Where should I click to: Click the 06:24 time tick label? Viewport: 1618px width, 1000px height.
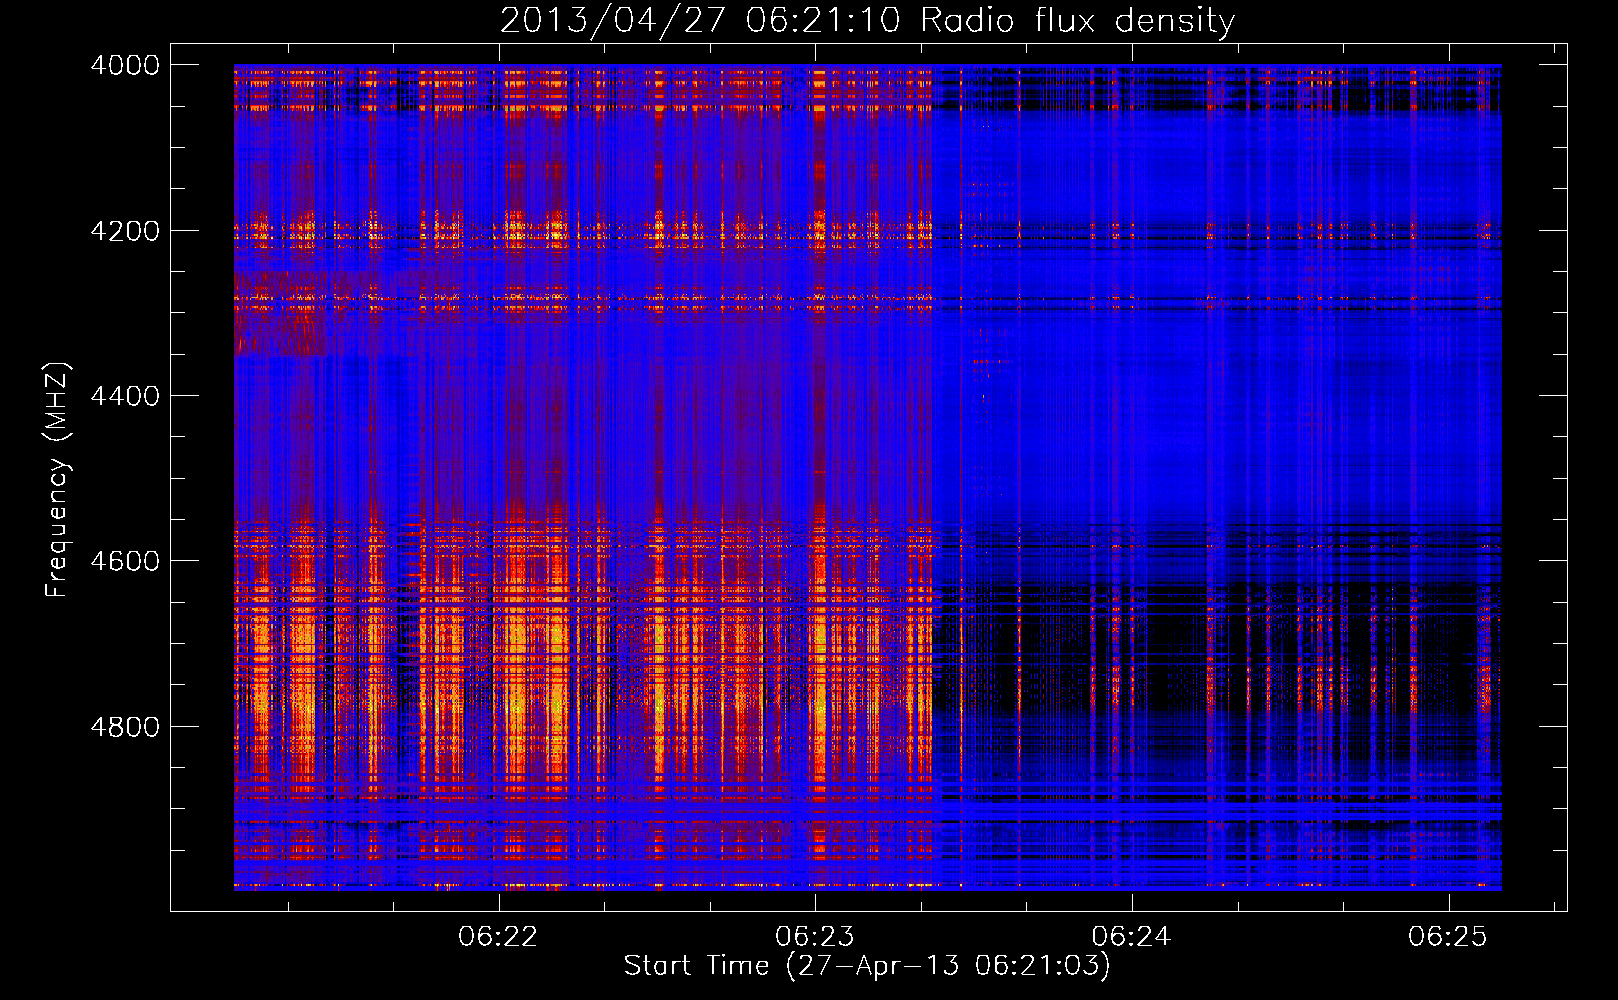point(1131,936)
